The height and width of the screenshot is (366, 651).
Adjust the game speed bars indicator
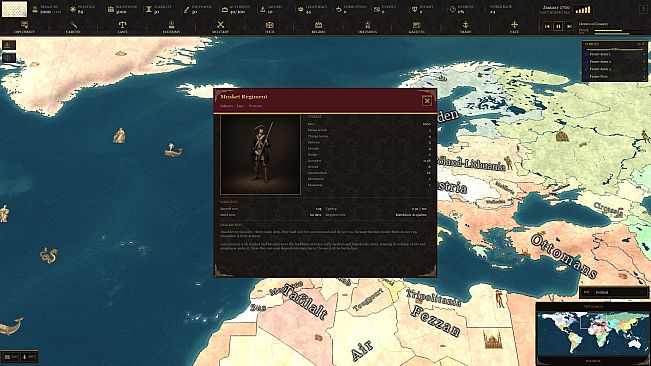point(583,10)
